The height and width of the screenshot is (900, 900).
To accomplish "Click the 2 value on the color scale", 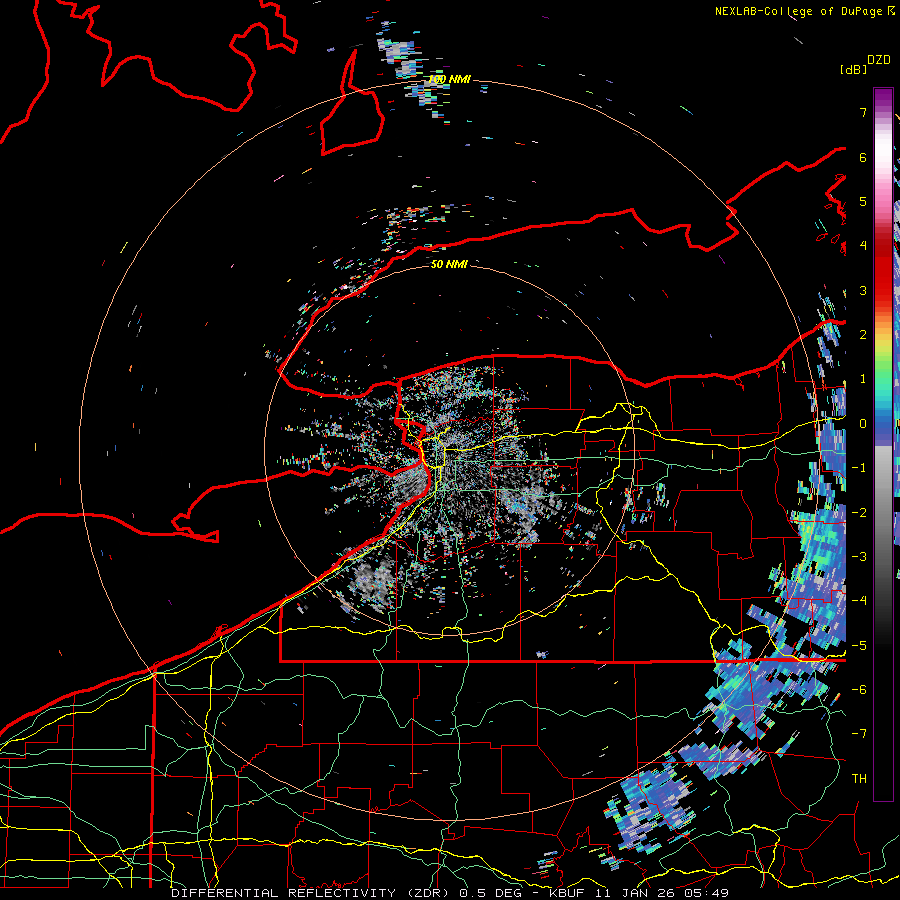I will (x=863, y=335).
